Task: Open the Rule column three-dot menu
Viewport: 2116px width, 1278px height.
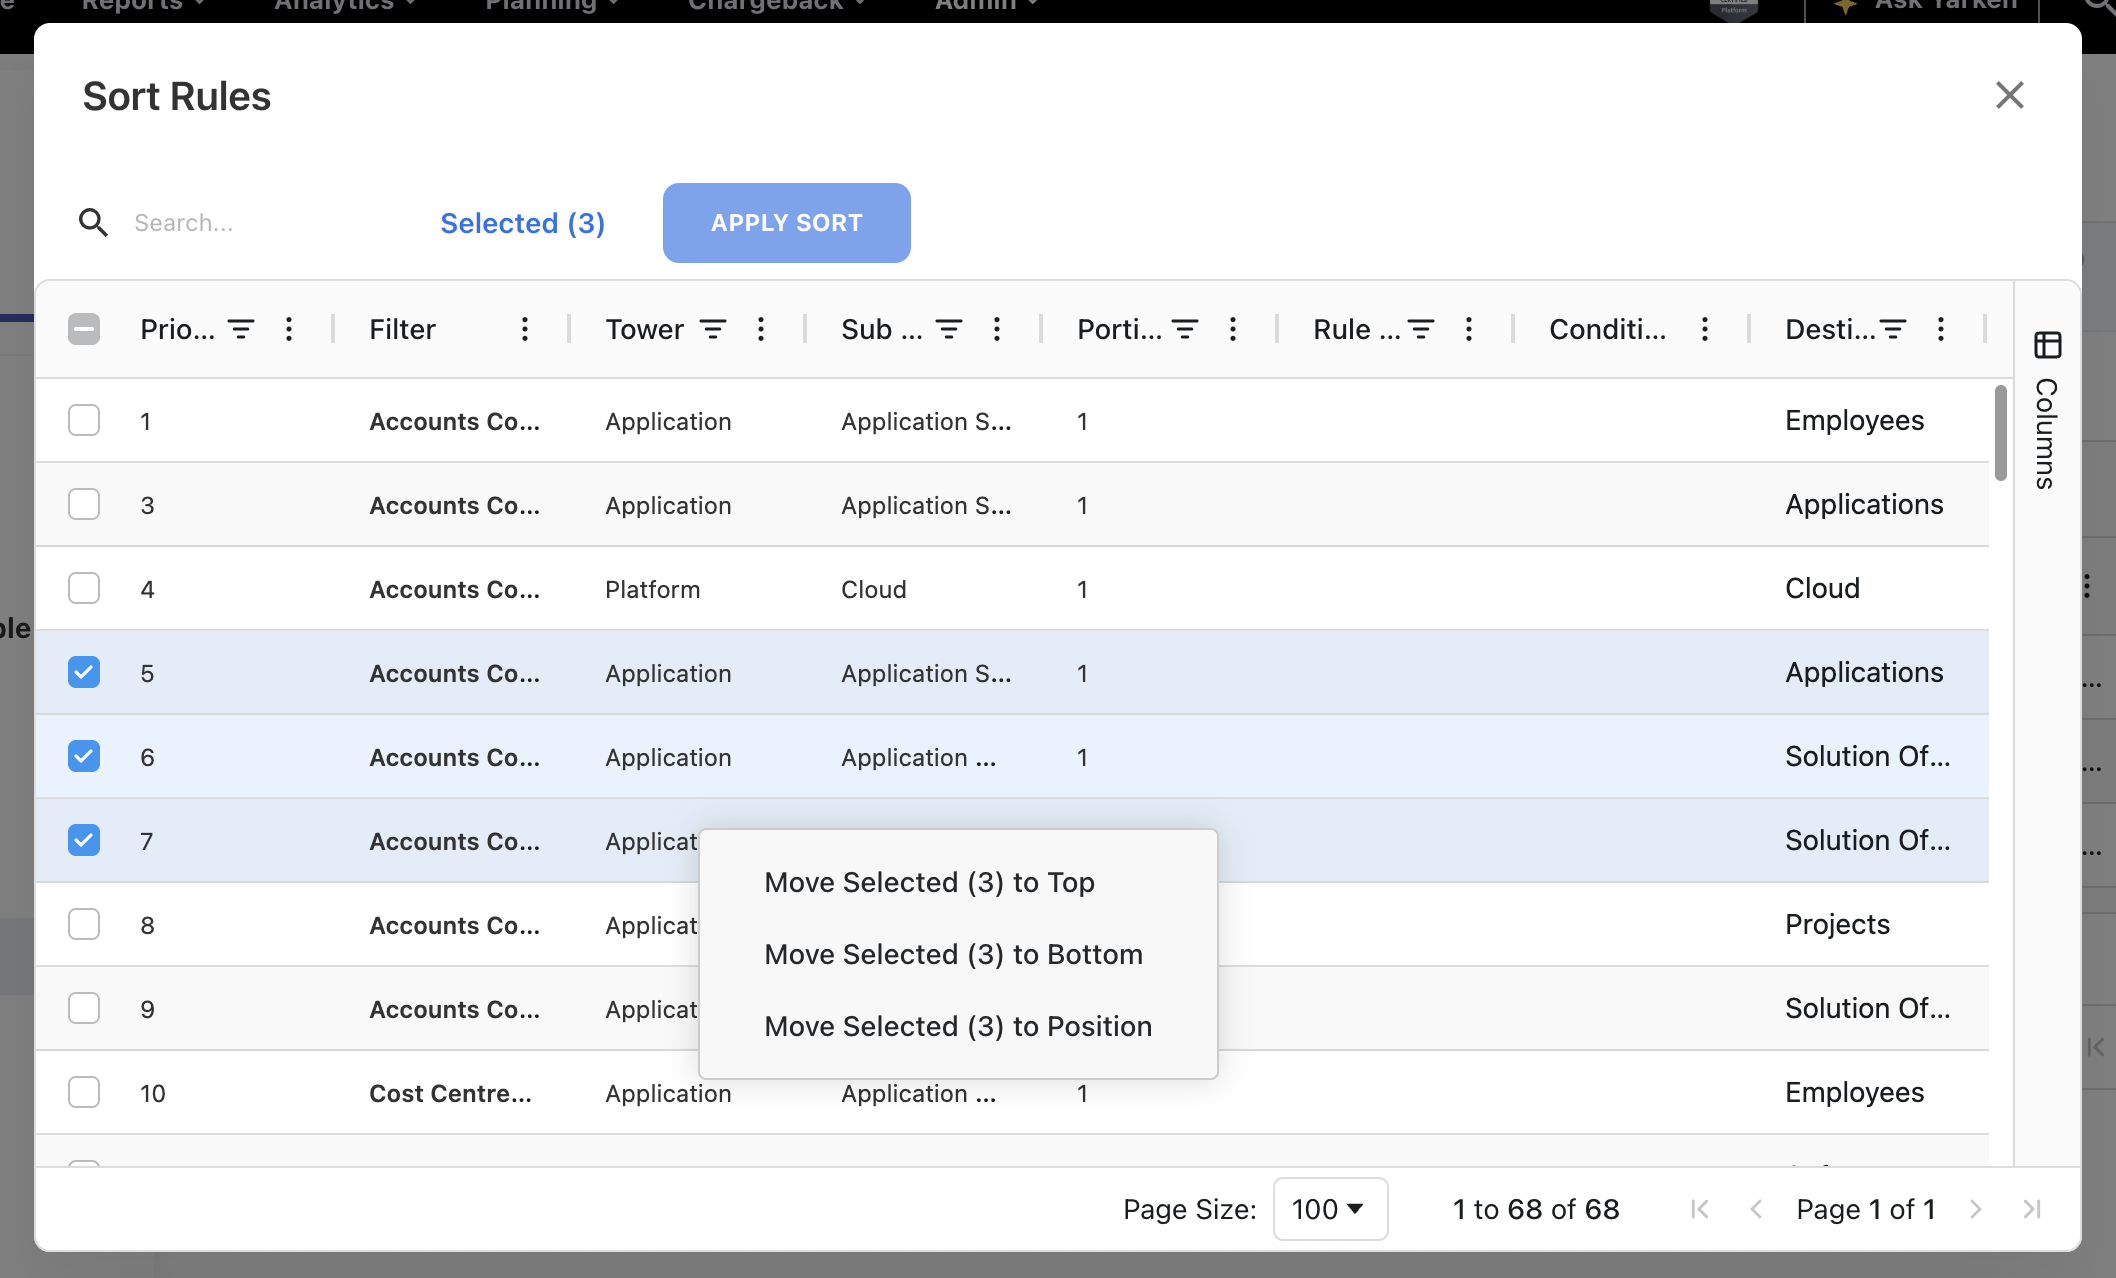Action: click(1469, 329)
